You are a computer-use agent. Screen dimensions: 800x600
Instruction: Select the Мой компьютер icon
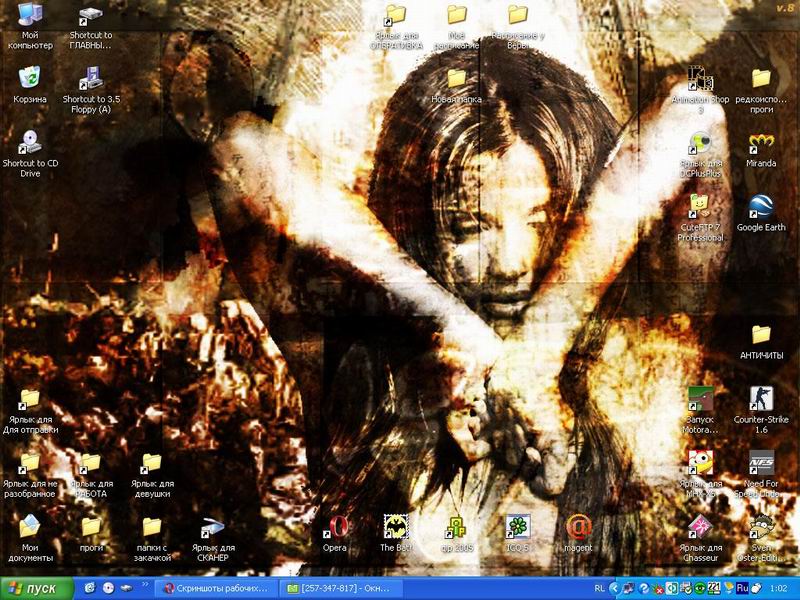click(30, 16)
